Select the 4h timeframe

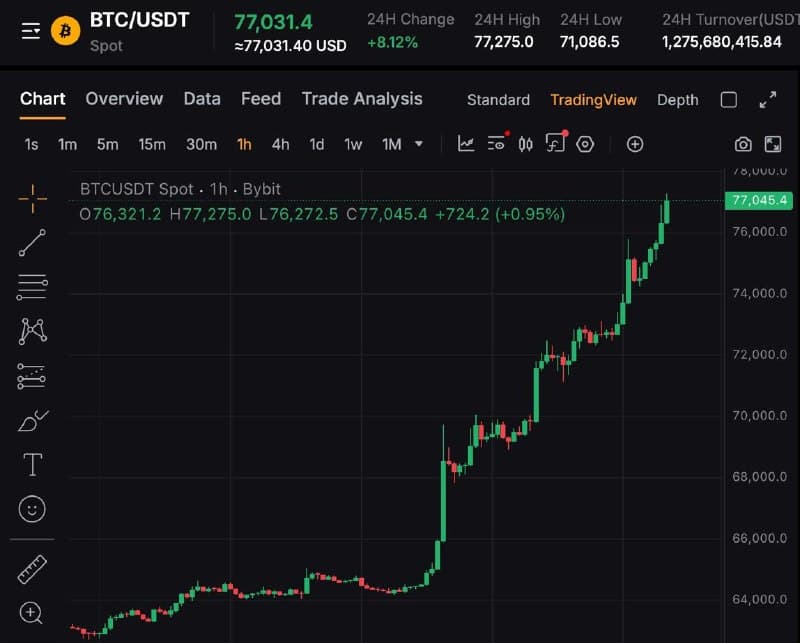click(x=281, y=144)
